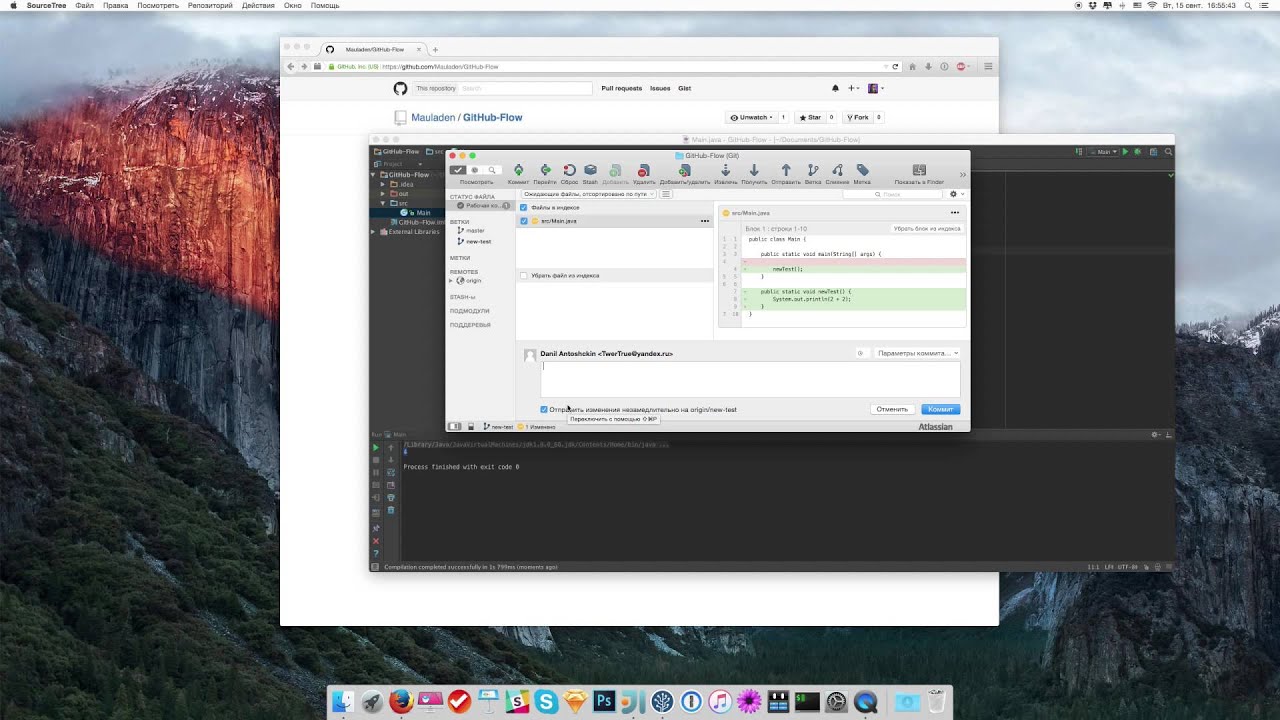Click the Коммит toolbar icon in SourceTree
This screenshot has height=720, width=1280.
point(518,171)
